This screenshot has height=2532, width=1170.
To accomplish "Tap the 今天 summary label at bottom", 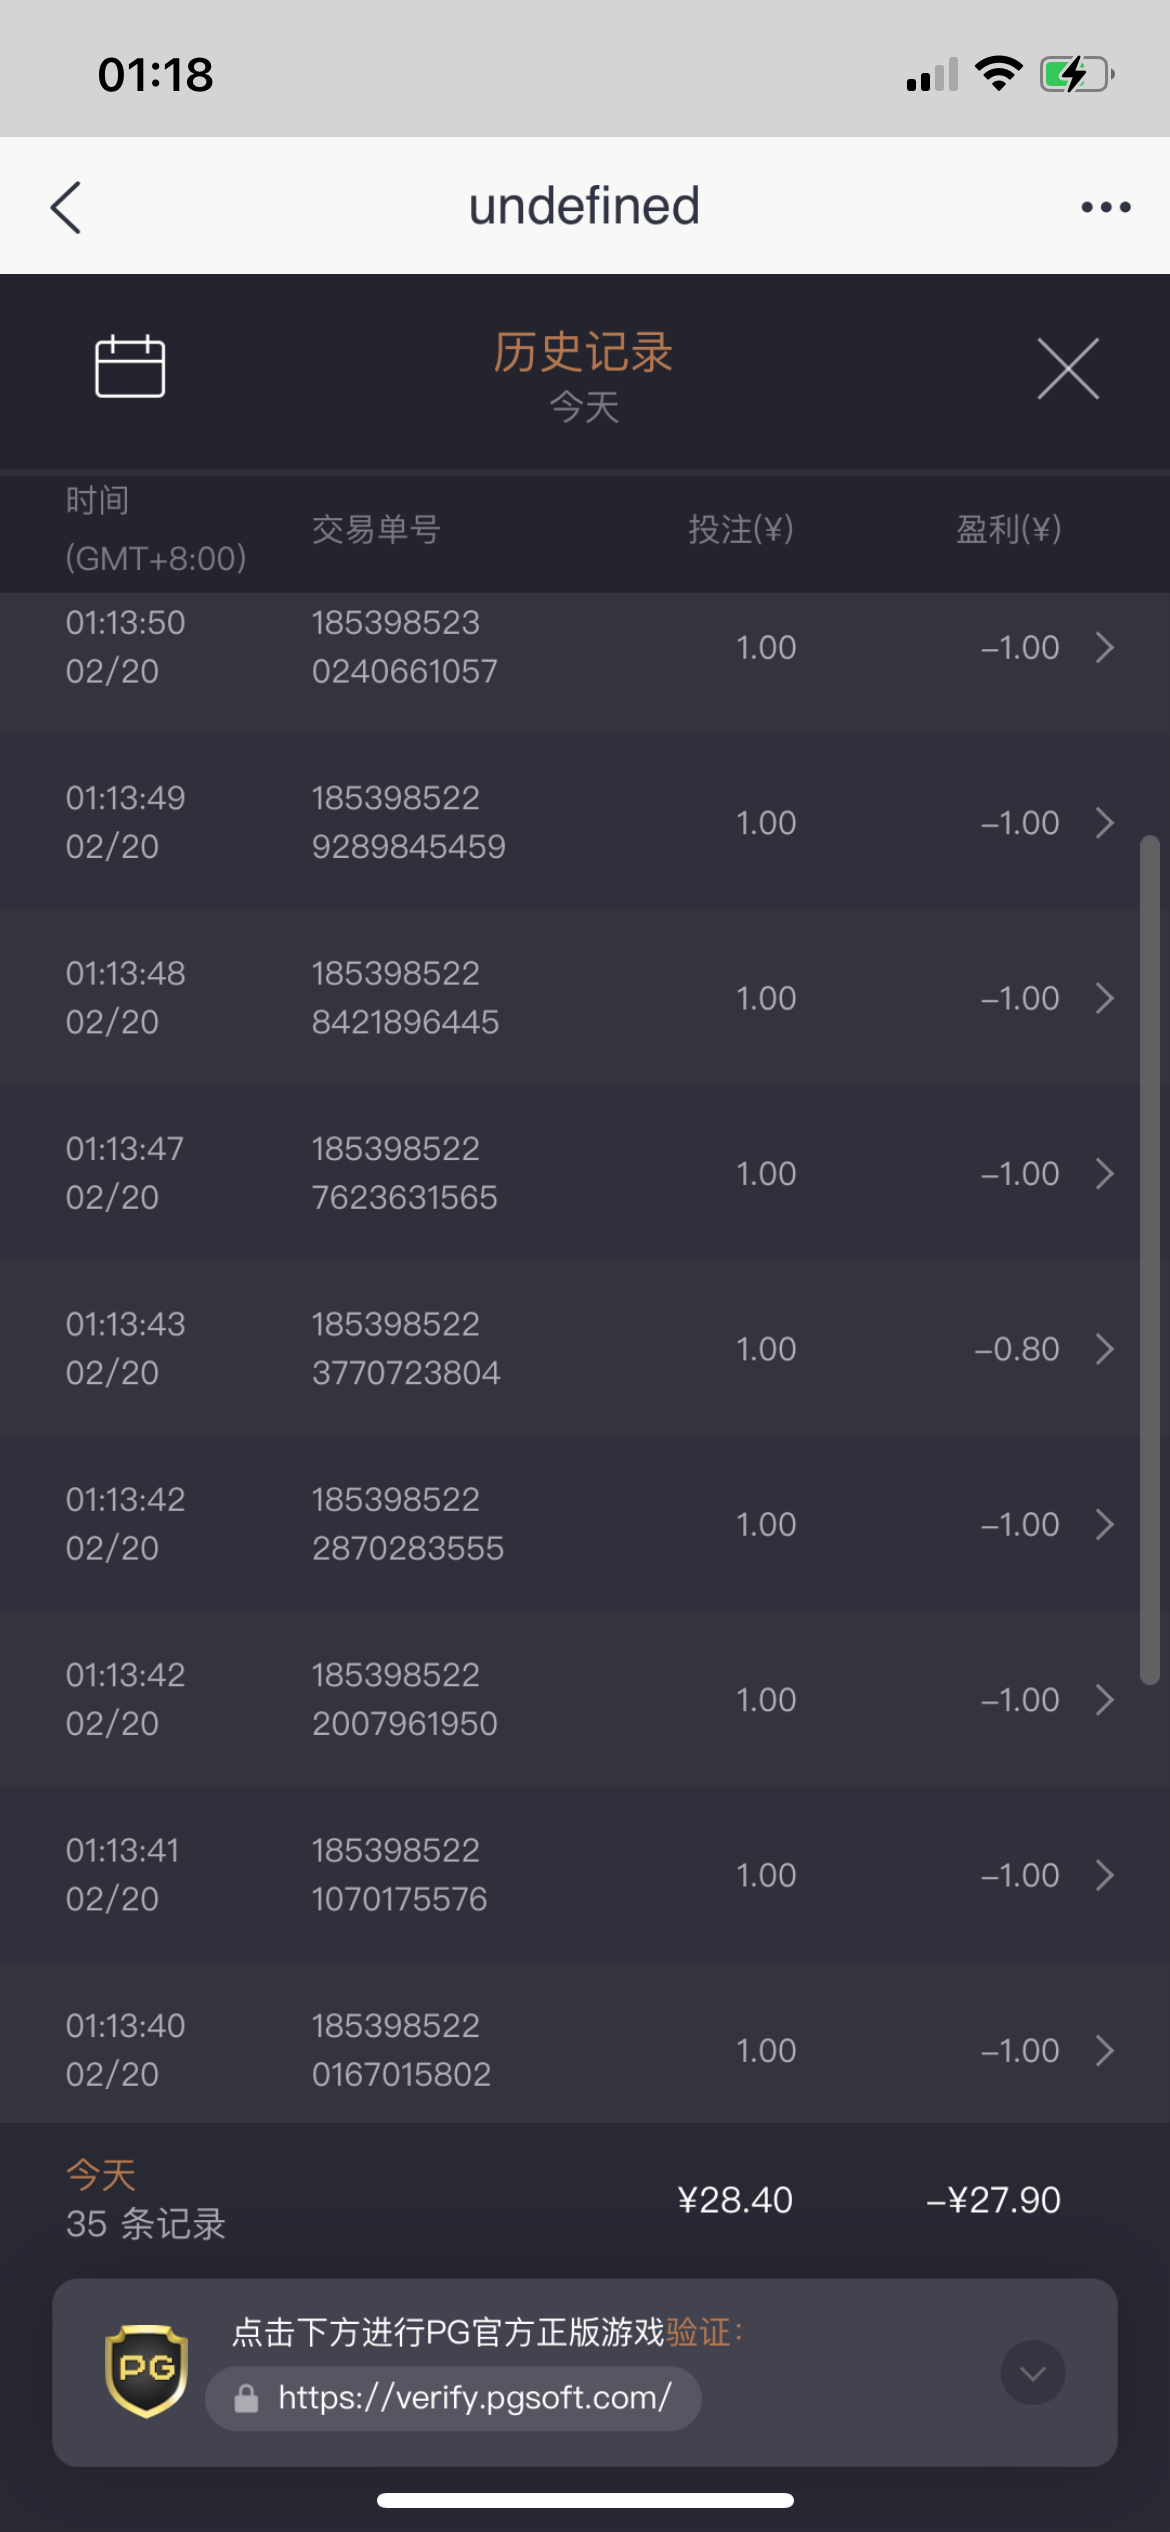I will [101, 2175].
